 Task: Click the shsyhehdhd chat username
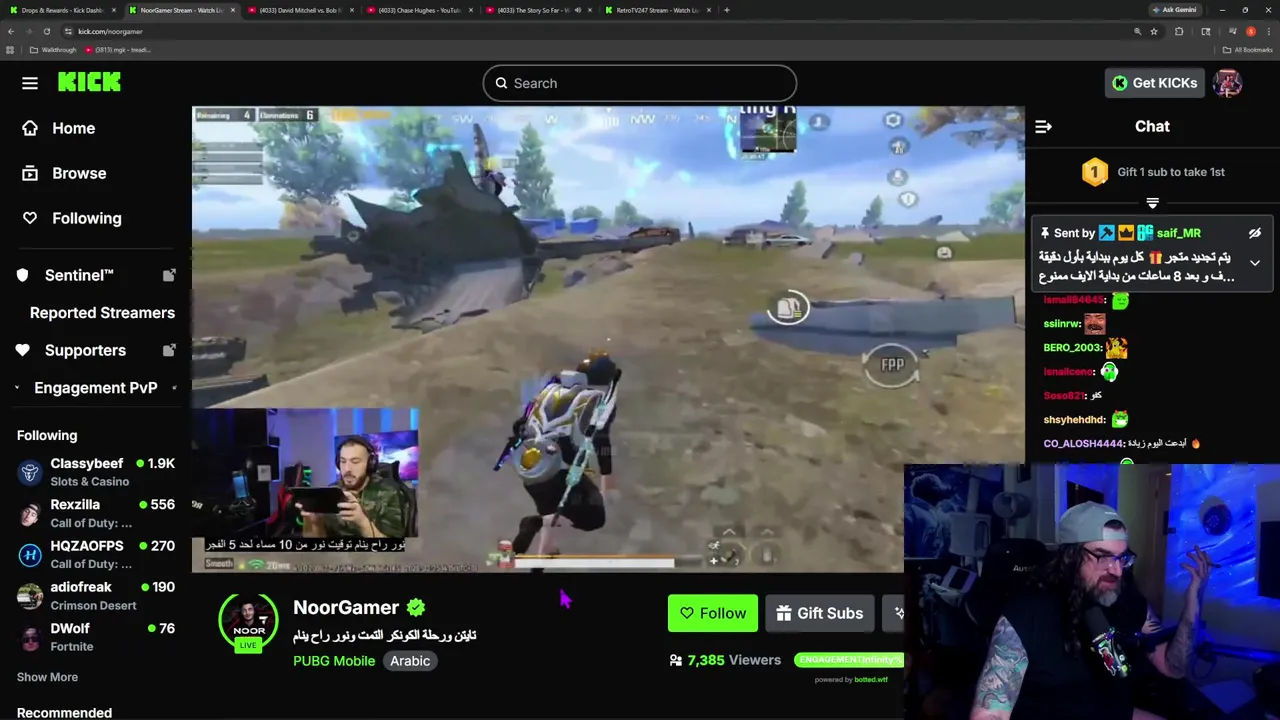pyautogui.click(x=1074, y=420)
